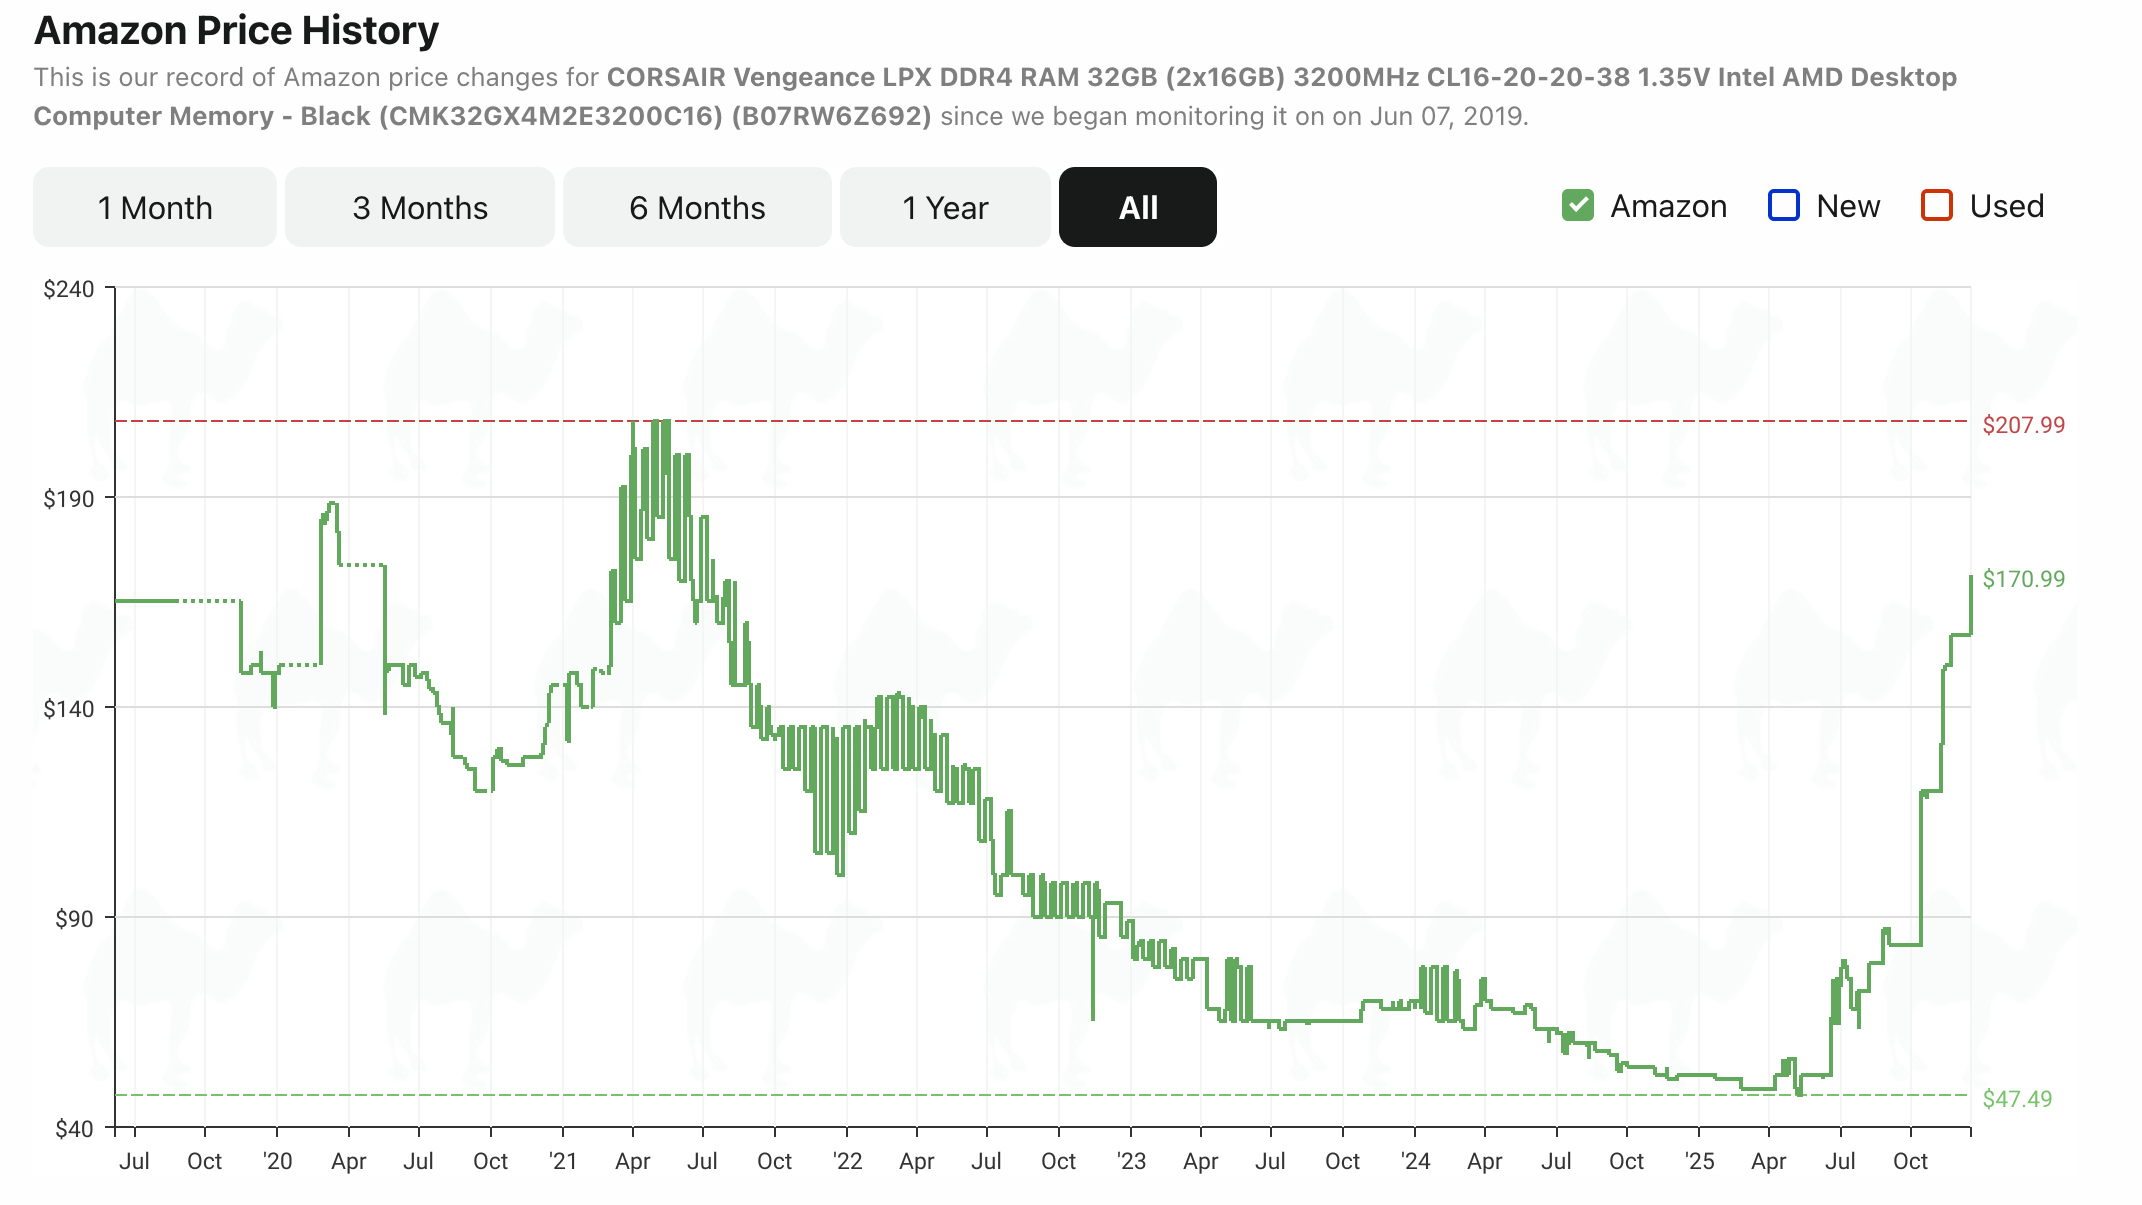Click the $140 y-axis label
Screen dimensions: 2142x1205
[68, 709]
